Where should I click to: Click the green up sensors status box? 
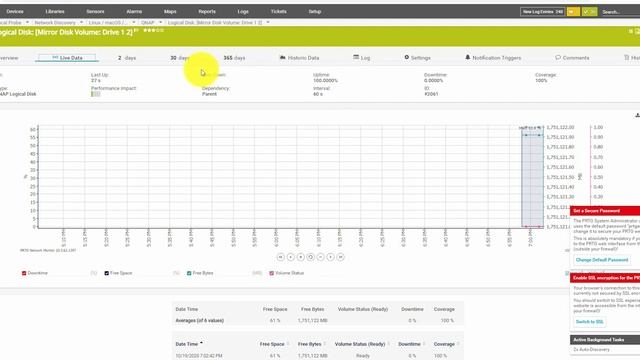(589, 12)
